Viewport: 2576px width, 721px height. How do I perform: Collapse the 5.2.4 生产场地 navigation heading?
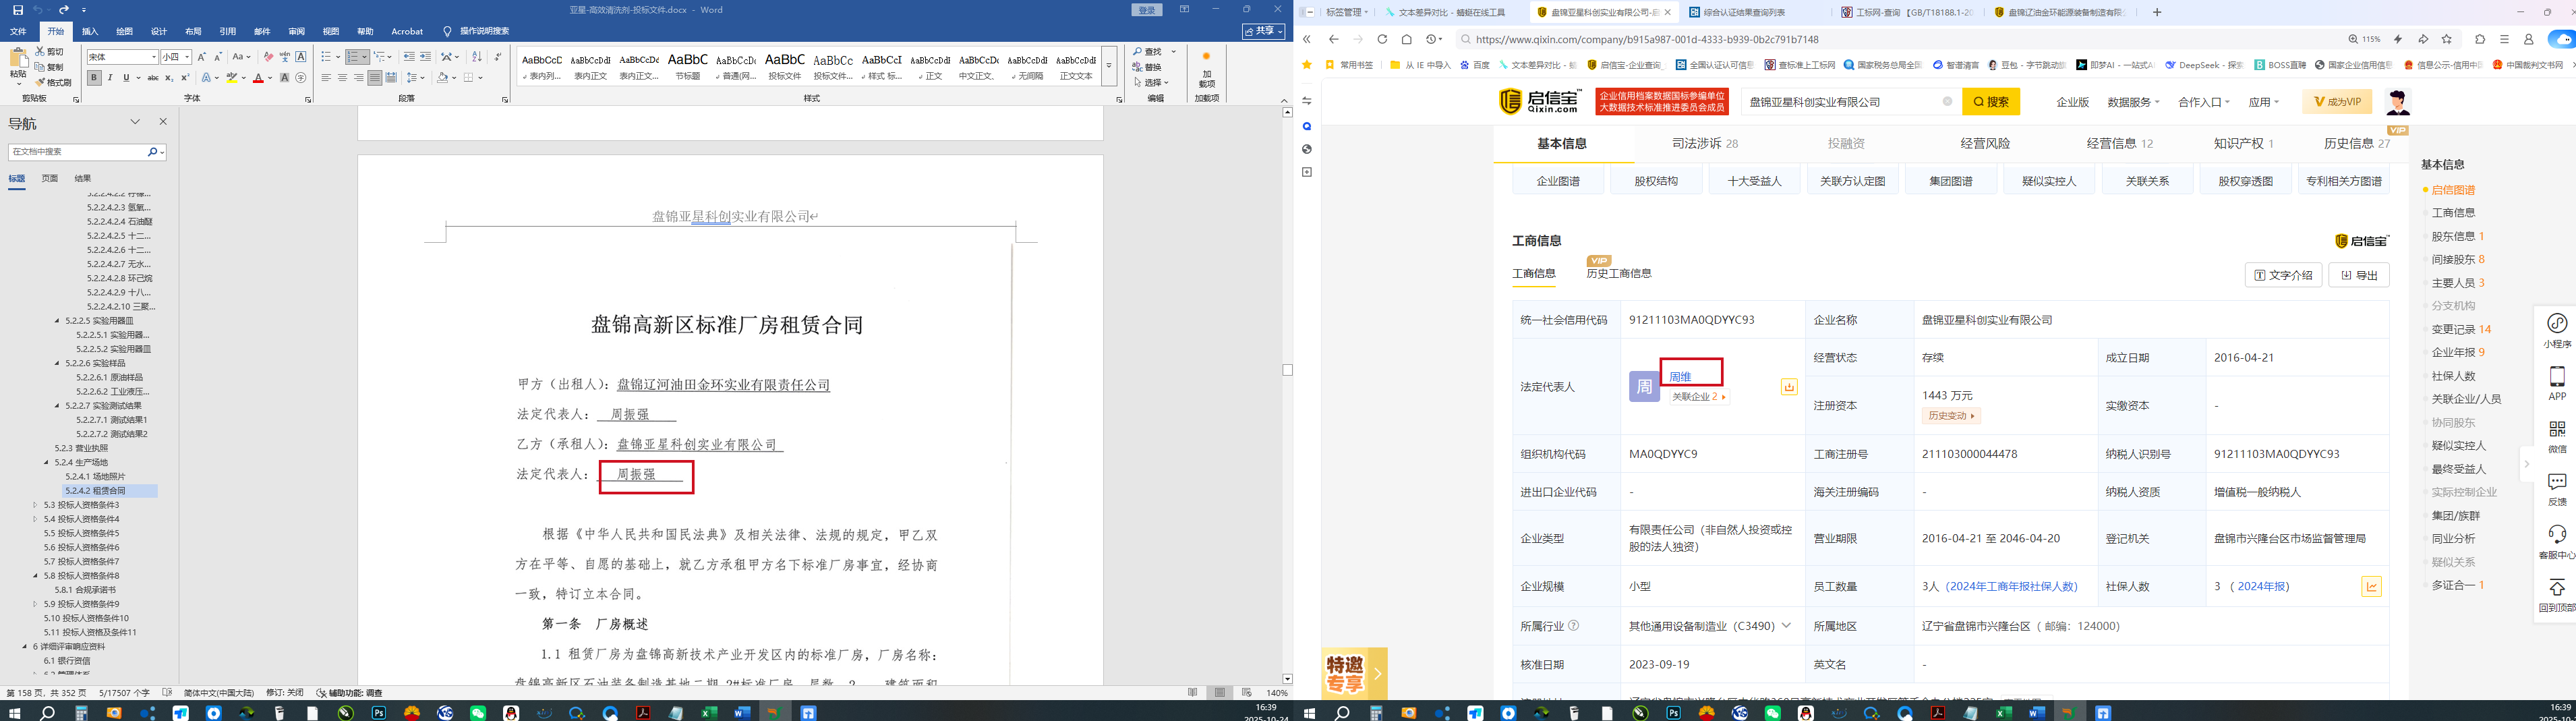(46, 463)
